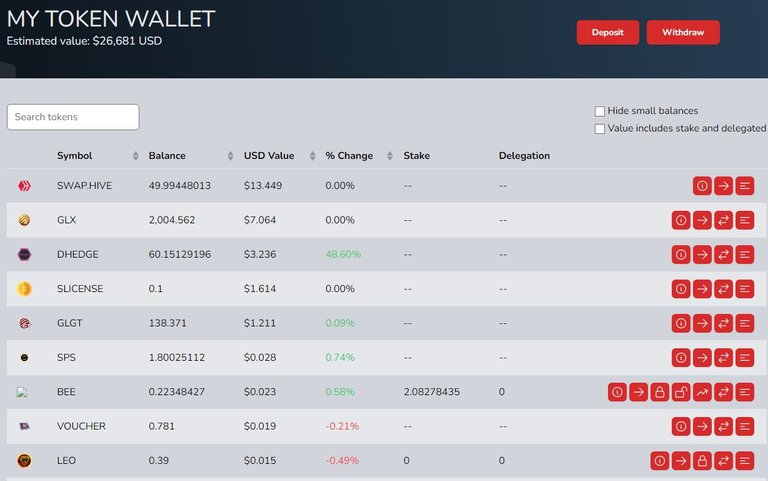
Task: Open GLGT history list icon
Action: [744, 323]
